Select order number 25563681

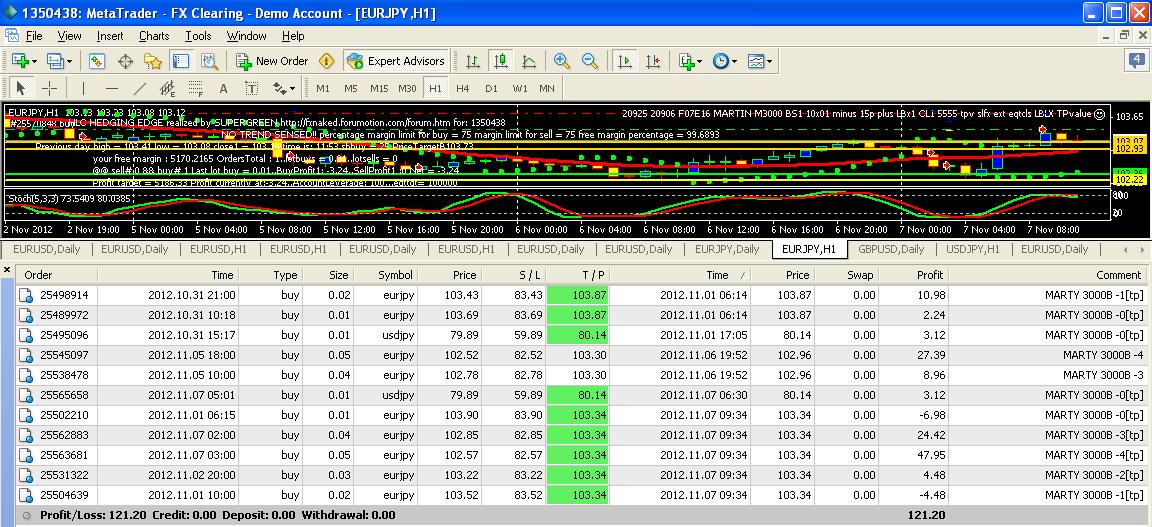click(x=64, y=455)
